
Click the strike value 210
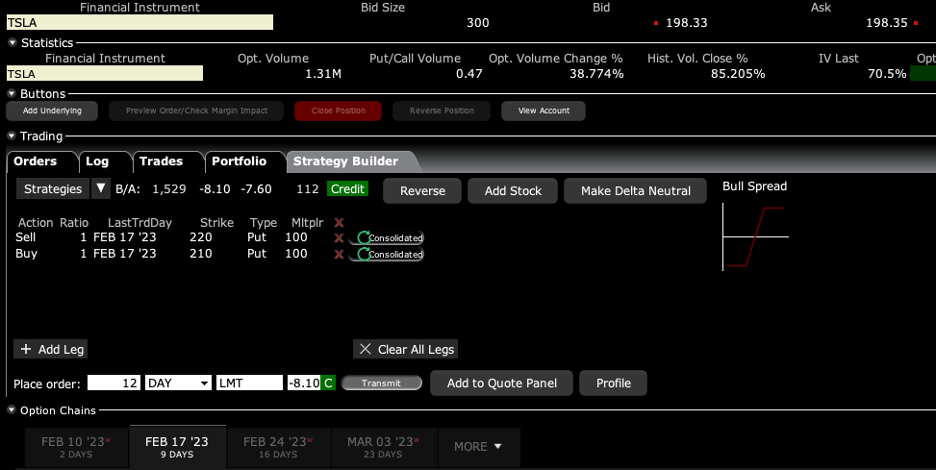pyautogui.click(x=201, y=253)
